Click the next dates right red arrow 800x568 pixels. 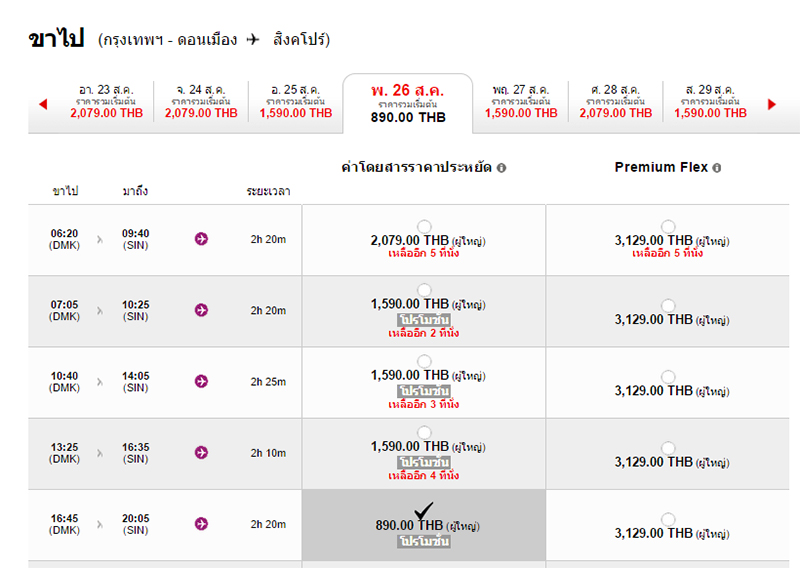point(771,104)
